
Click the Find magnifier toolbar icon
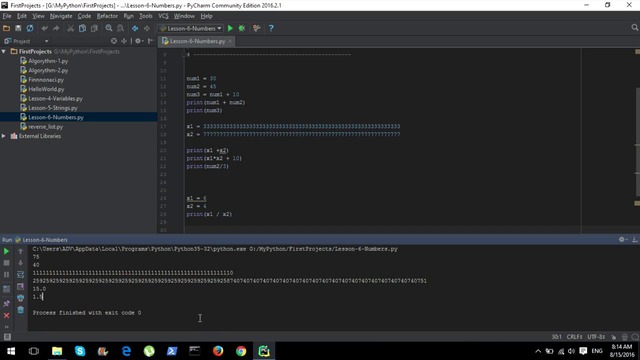pos(109,28)
